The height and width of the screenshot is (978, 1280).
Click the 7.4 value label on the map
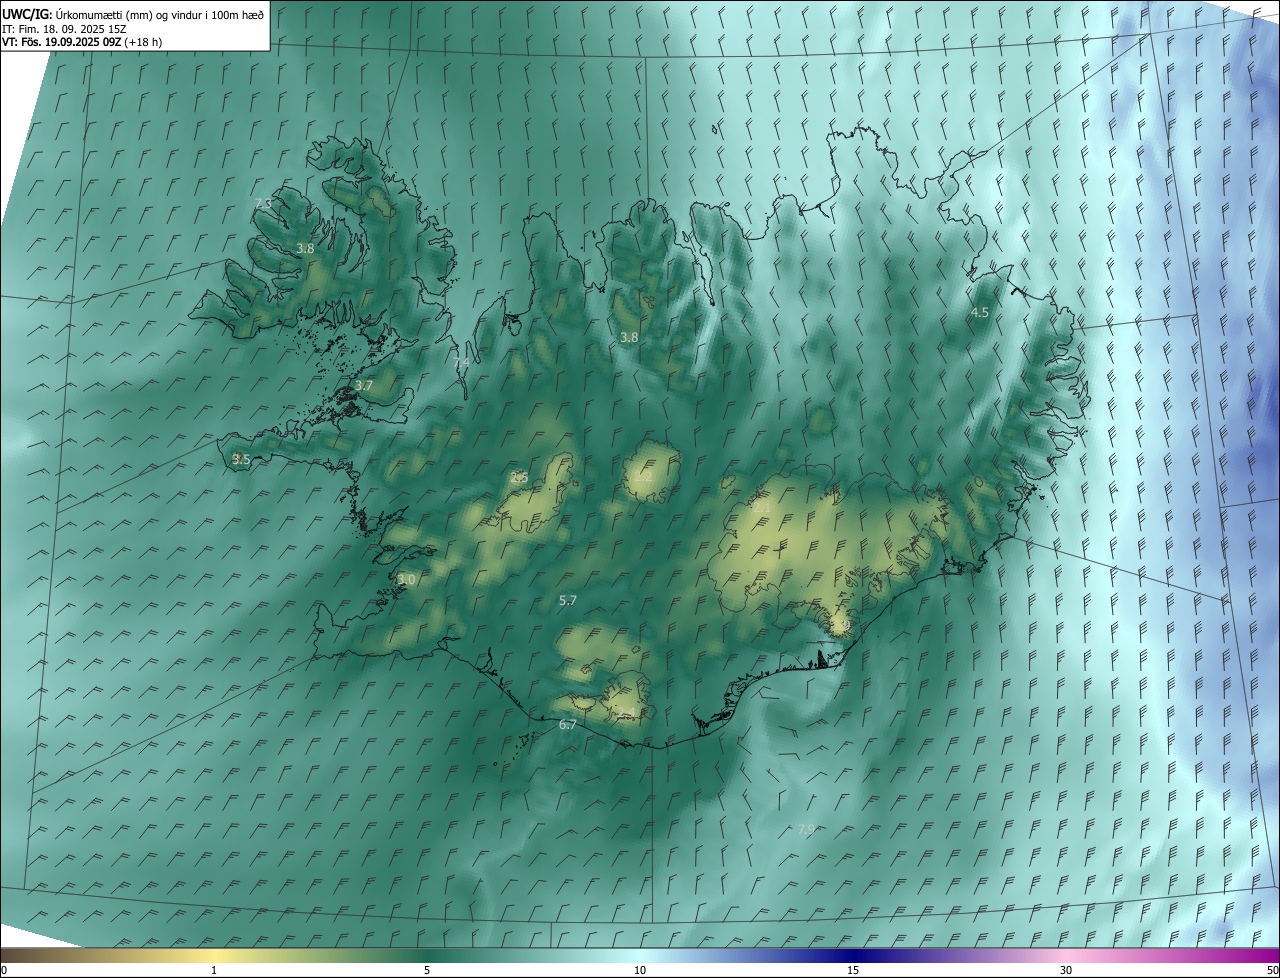tap(461, 362)
